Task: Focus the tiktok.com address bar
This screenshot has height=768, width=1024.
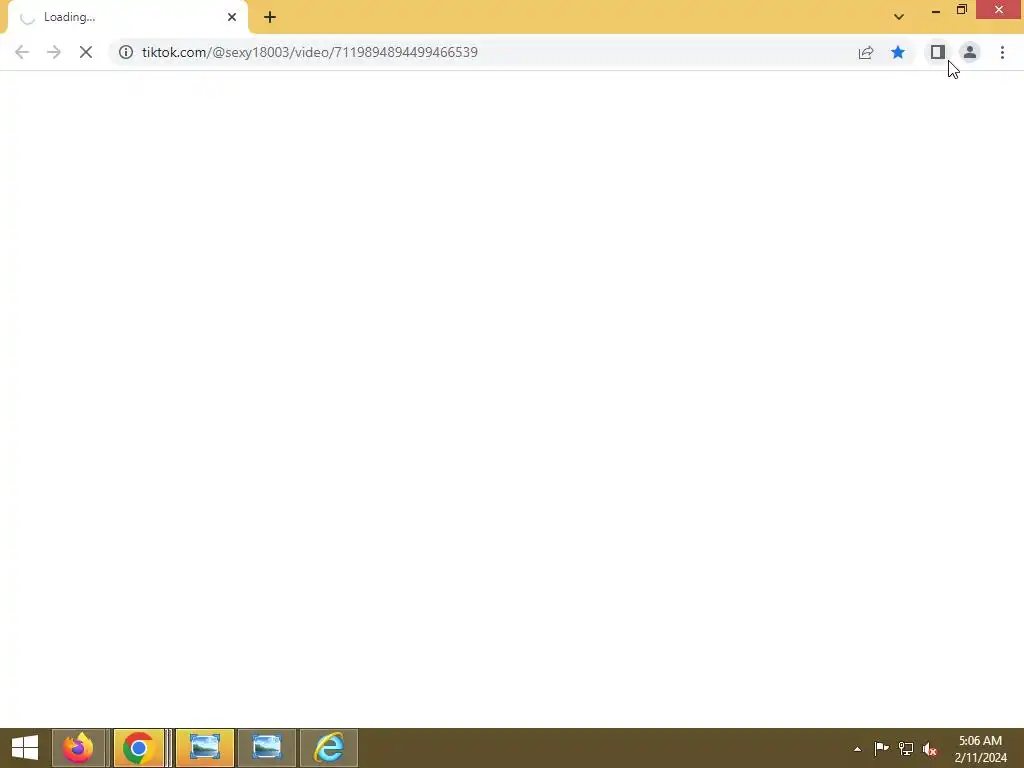Action: [x=483, y=52]
